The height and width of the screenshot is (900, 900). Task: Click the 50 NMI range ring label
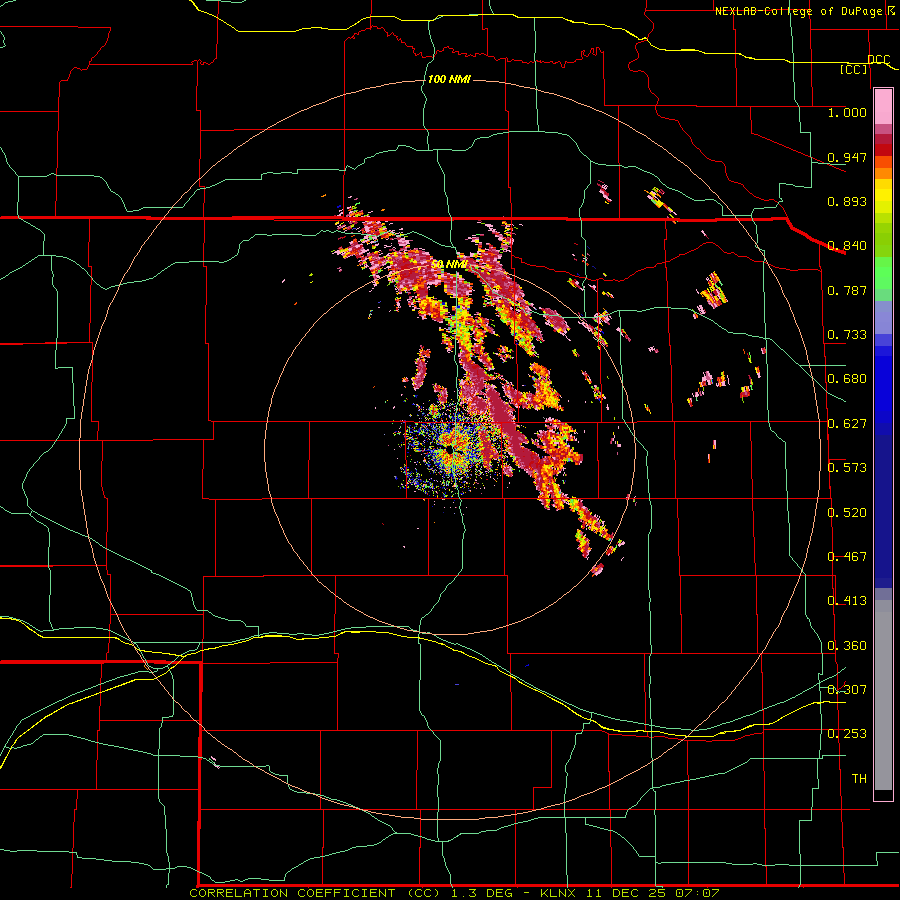[x=449, y=265]
